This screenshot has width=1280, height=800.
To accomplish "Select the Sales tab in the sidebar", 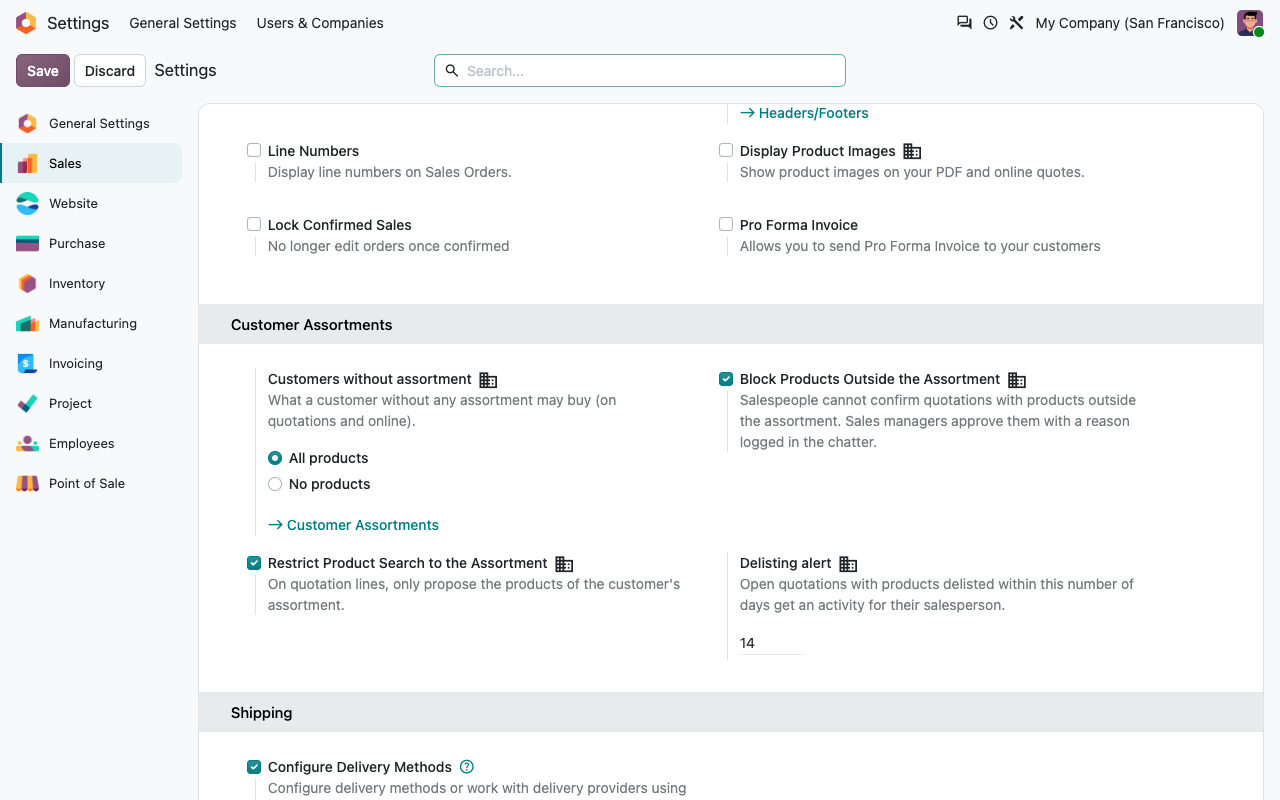I will click(x=91, y=163).
